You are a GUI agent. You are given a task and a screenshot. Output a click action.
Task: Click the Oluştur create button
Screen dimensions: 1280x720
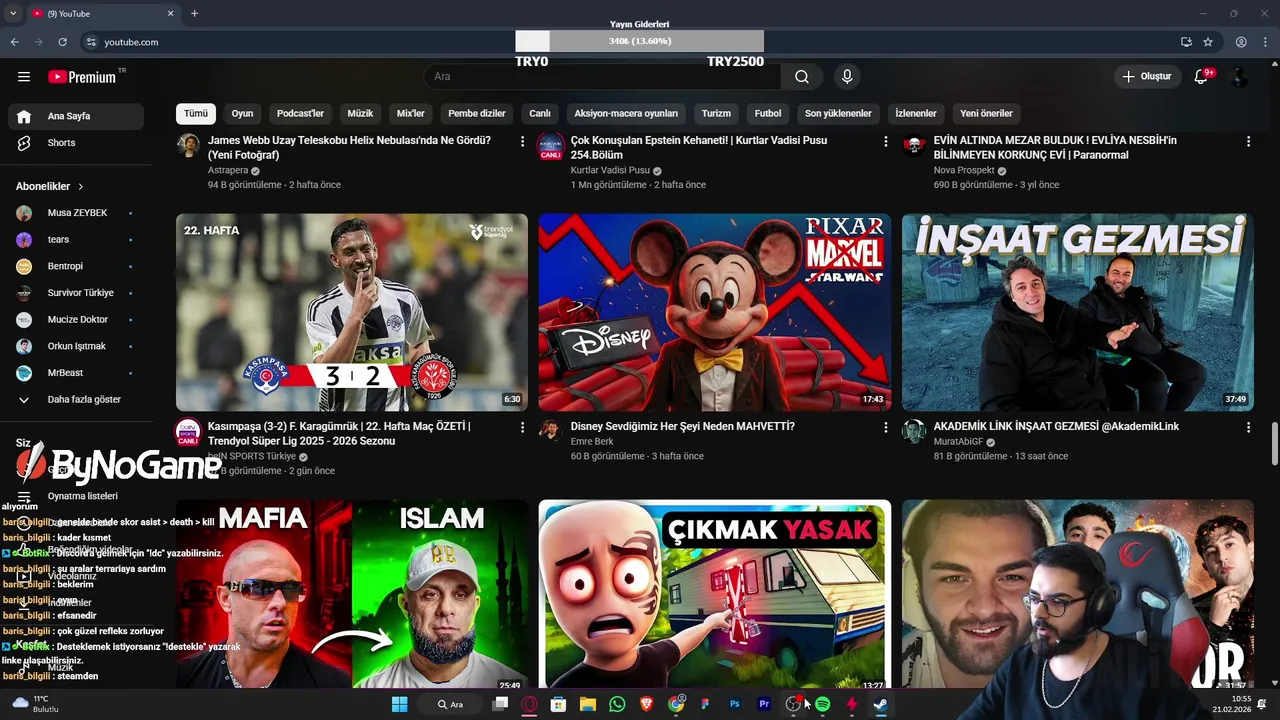[1146, 77]
